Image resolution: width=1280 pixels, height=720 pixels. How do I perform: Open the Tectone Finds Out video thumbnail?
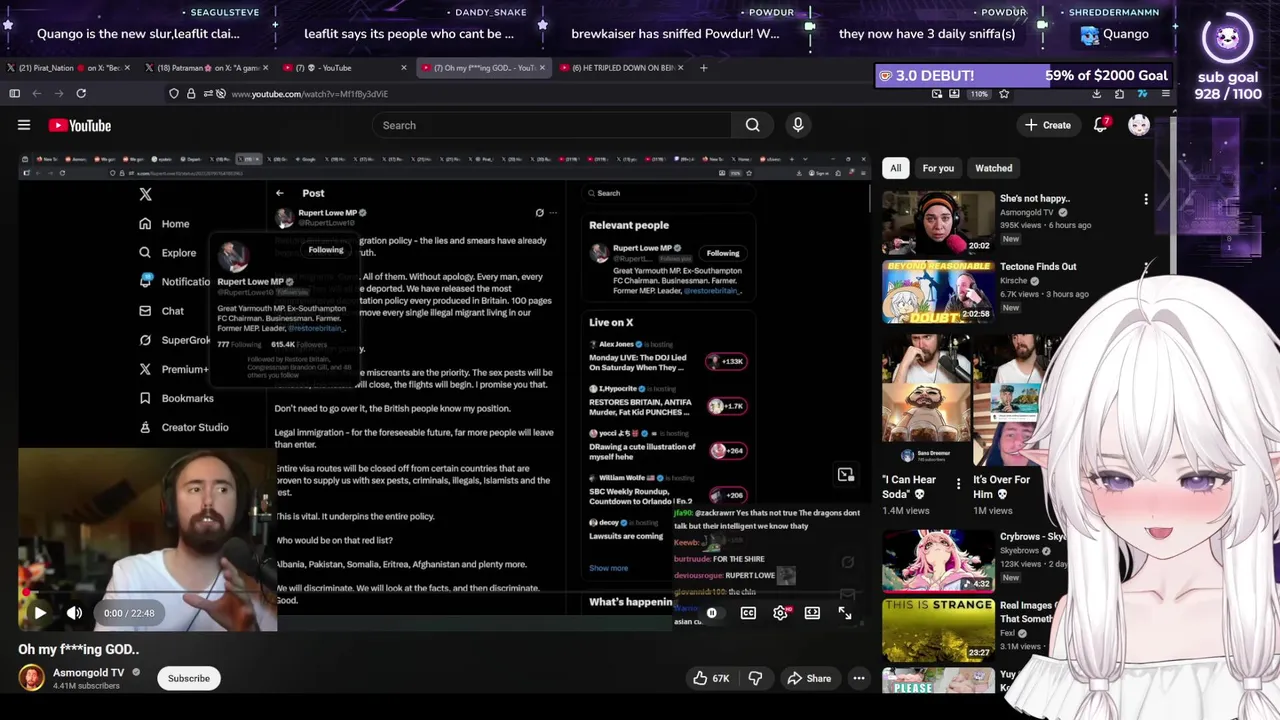coord(938,290)
